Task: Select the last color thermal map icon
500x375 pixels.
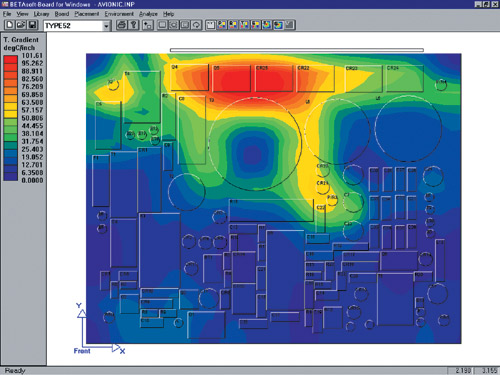Action: coord(278,25)
